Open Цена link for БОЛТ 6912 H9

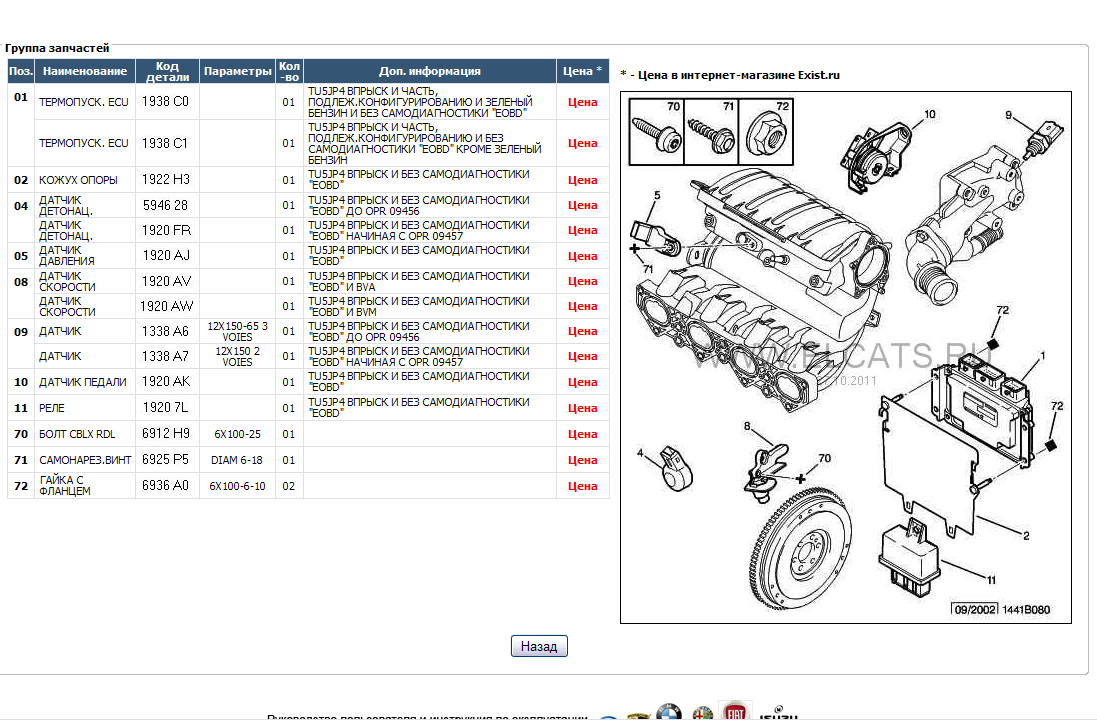[x=582, y=434]
